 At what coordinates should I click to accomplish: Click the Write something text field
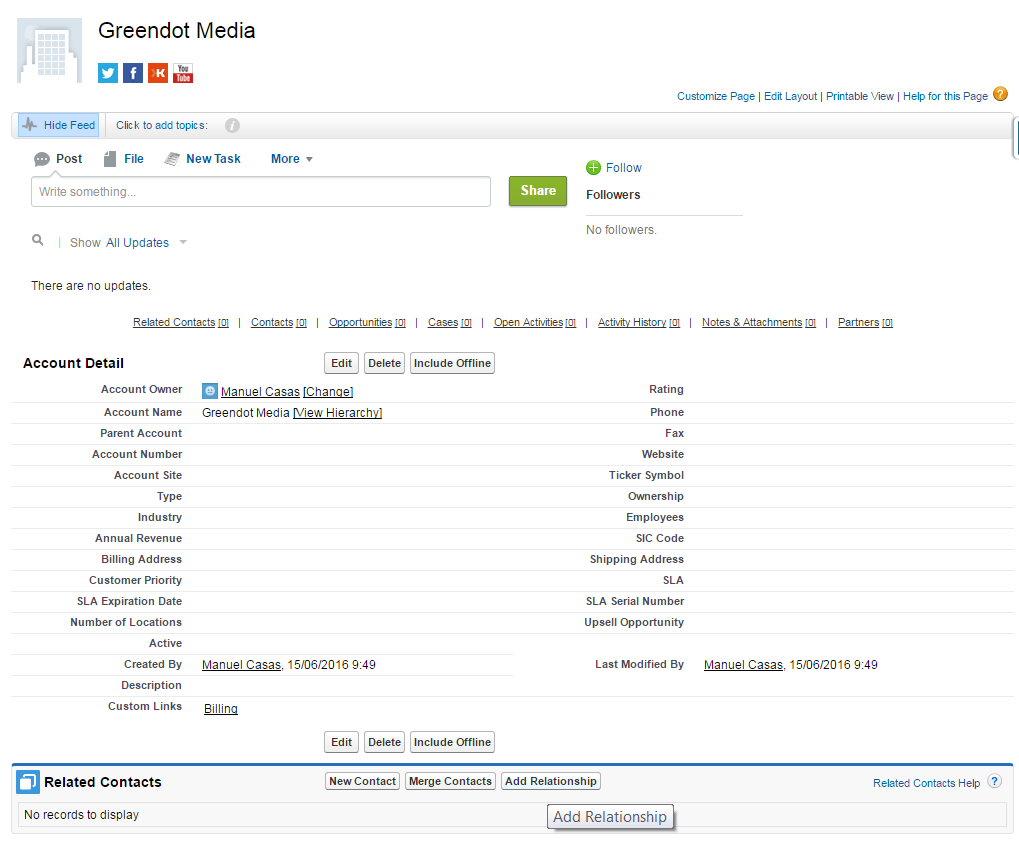[x=261, y=192]
